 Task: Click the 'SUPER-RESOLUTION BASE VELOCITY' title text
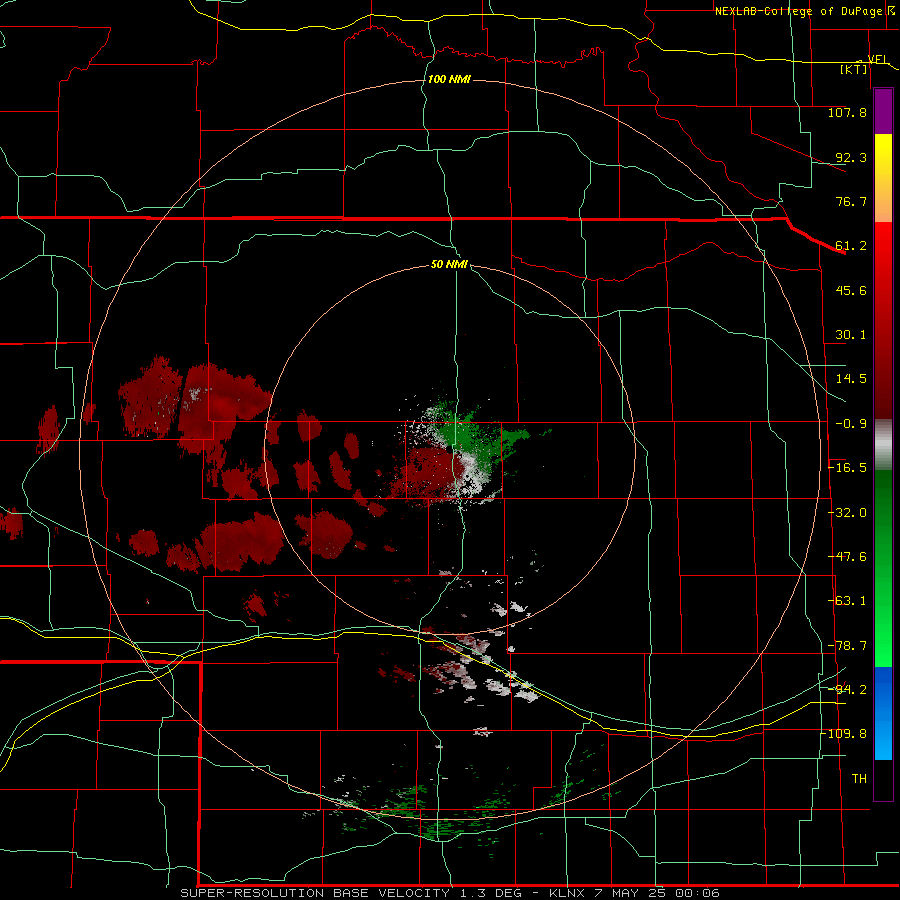pos(315,893)
